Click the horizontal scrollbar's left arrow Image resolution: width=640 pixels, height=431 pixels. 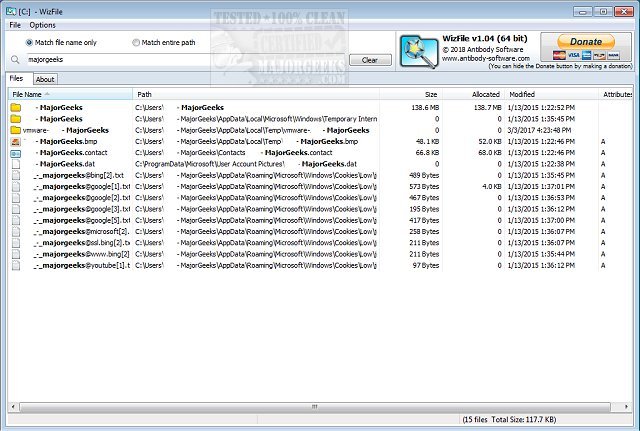[x=13, y=407]
